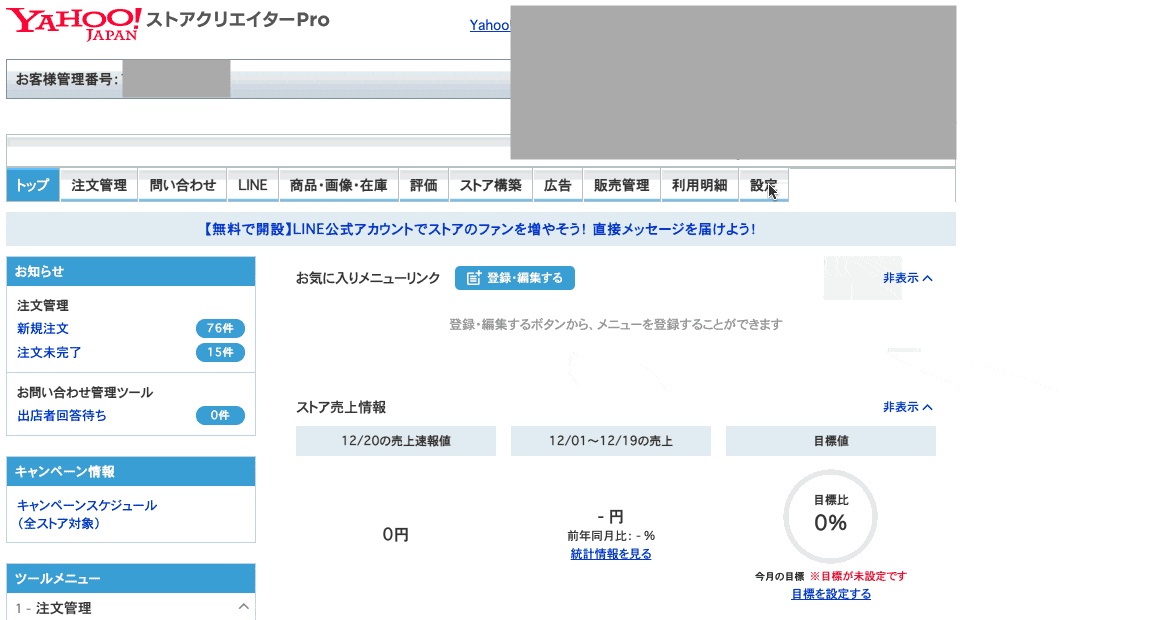Switch to the 評価 tab
This screenshot has height=620, width=1163.
[x=424, y=184]
